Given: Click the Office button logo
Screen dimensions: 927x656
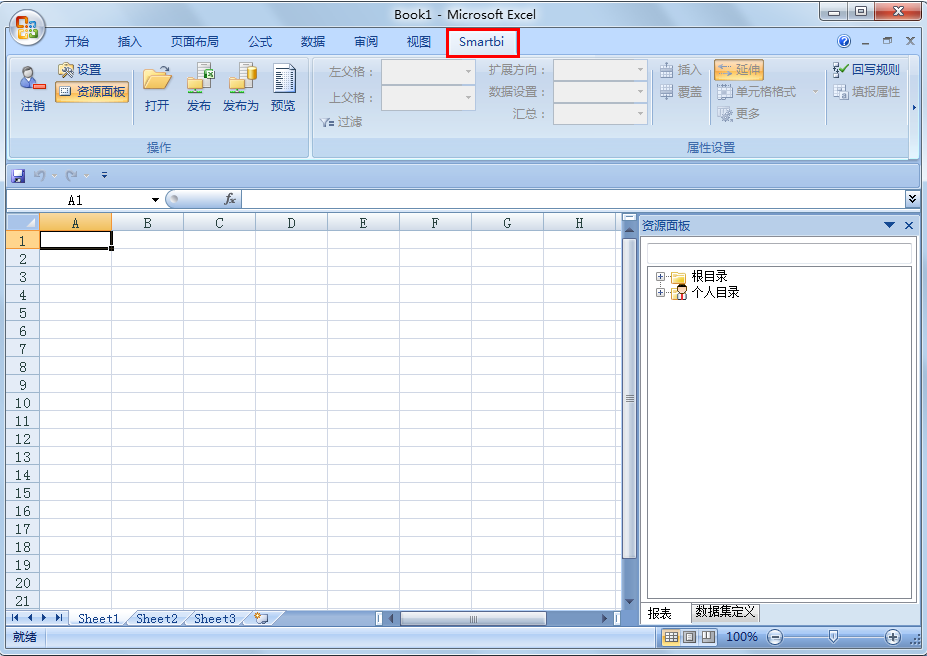Looking at the screenshot, I should (27, 28).
